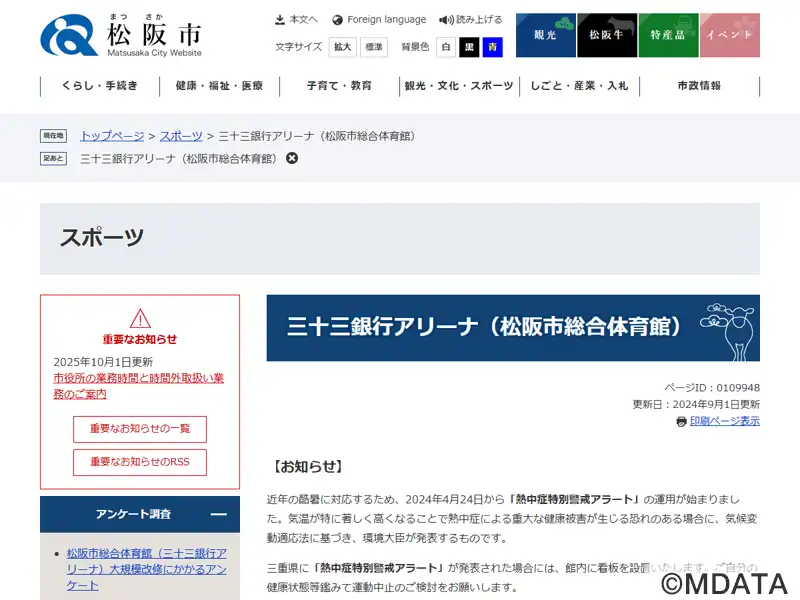
Task: Enlarge text size with 拡大
Action: 343,47
